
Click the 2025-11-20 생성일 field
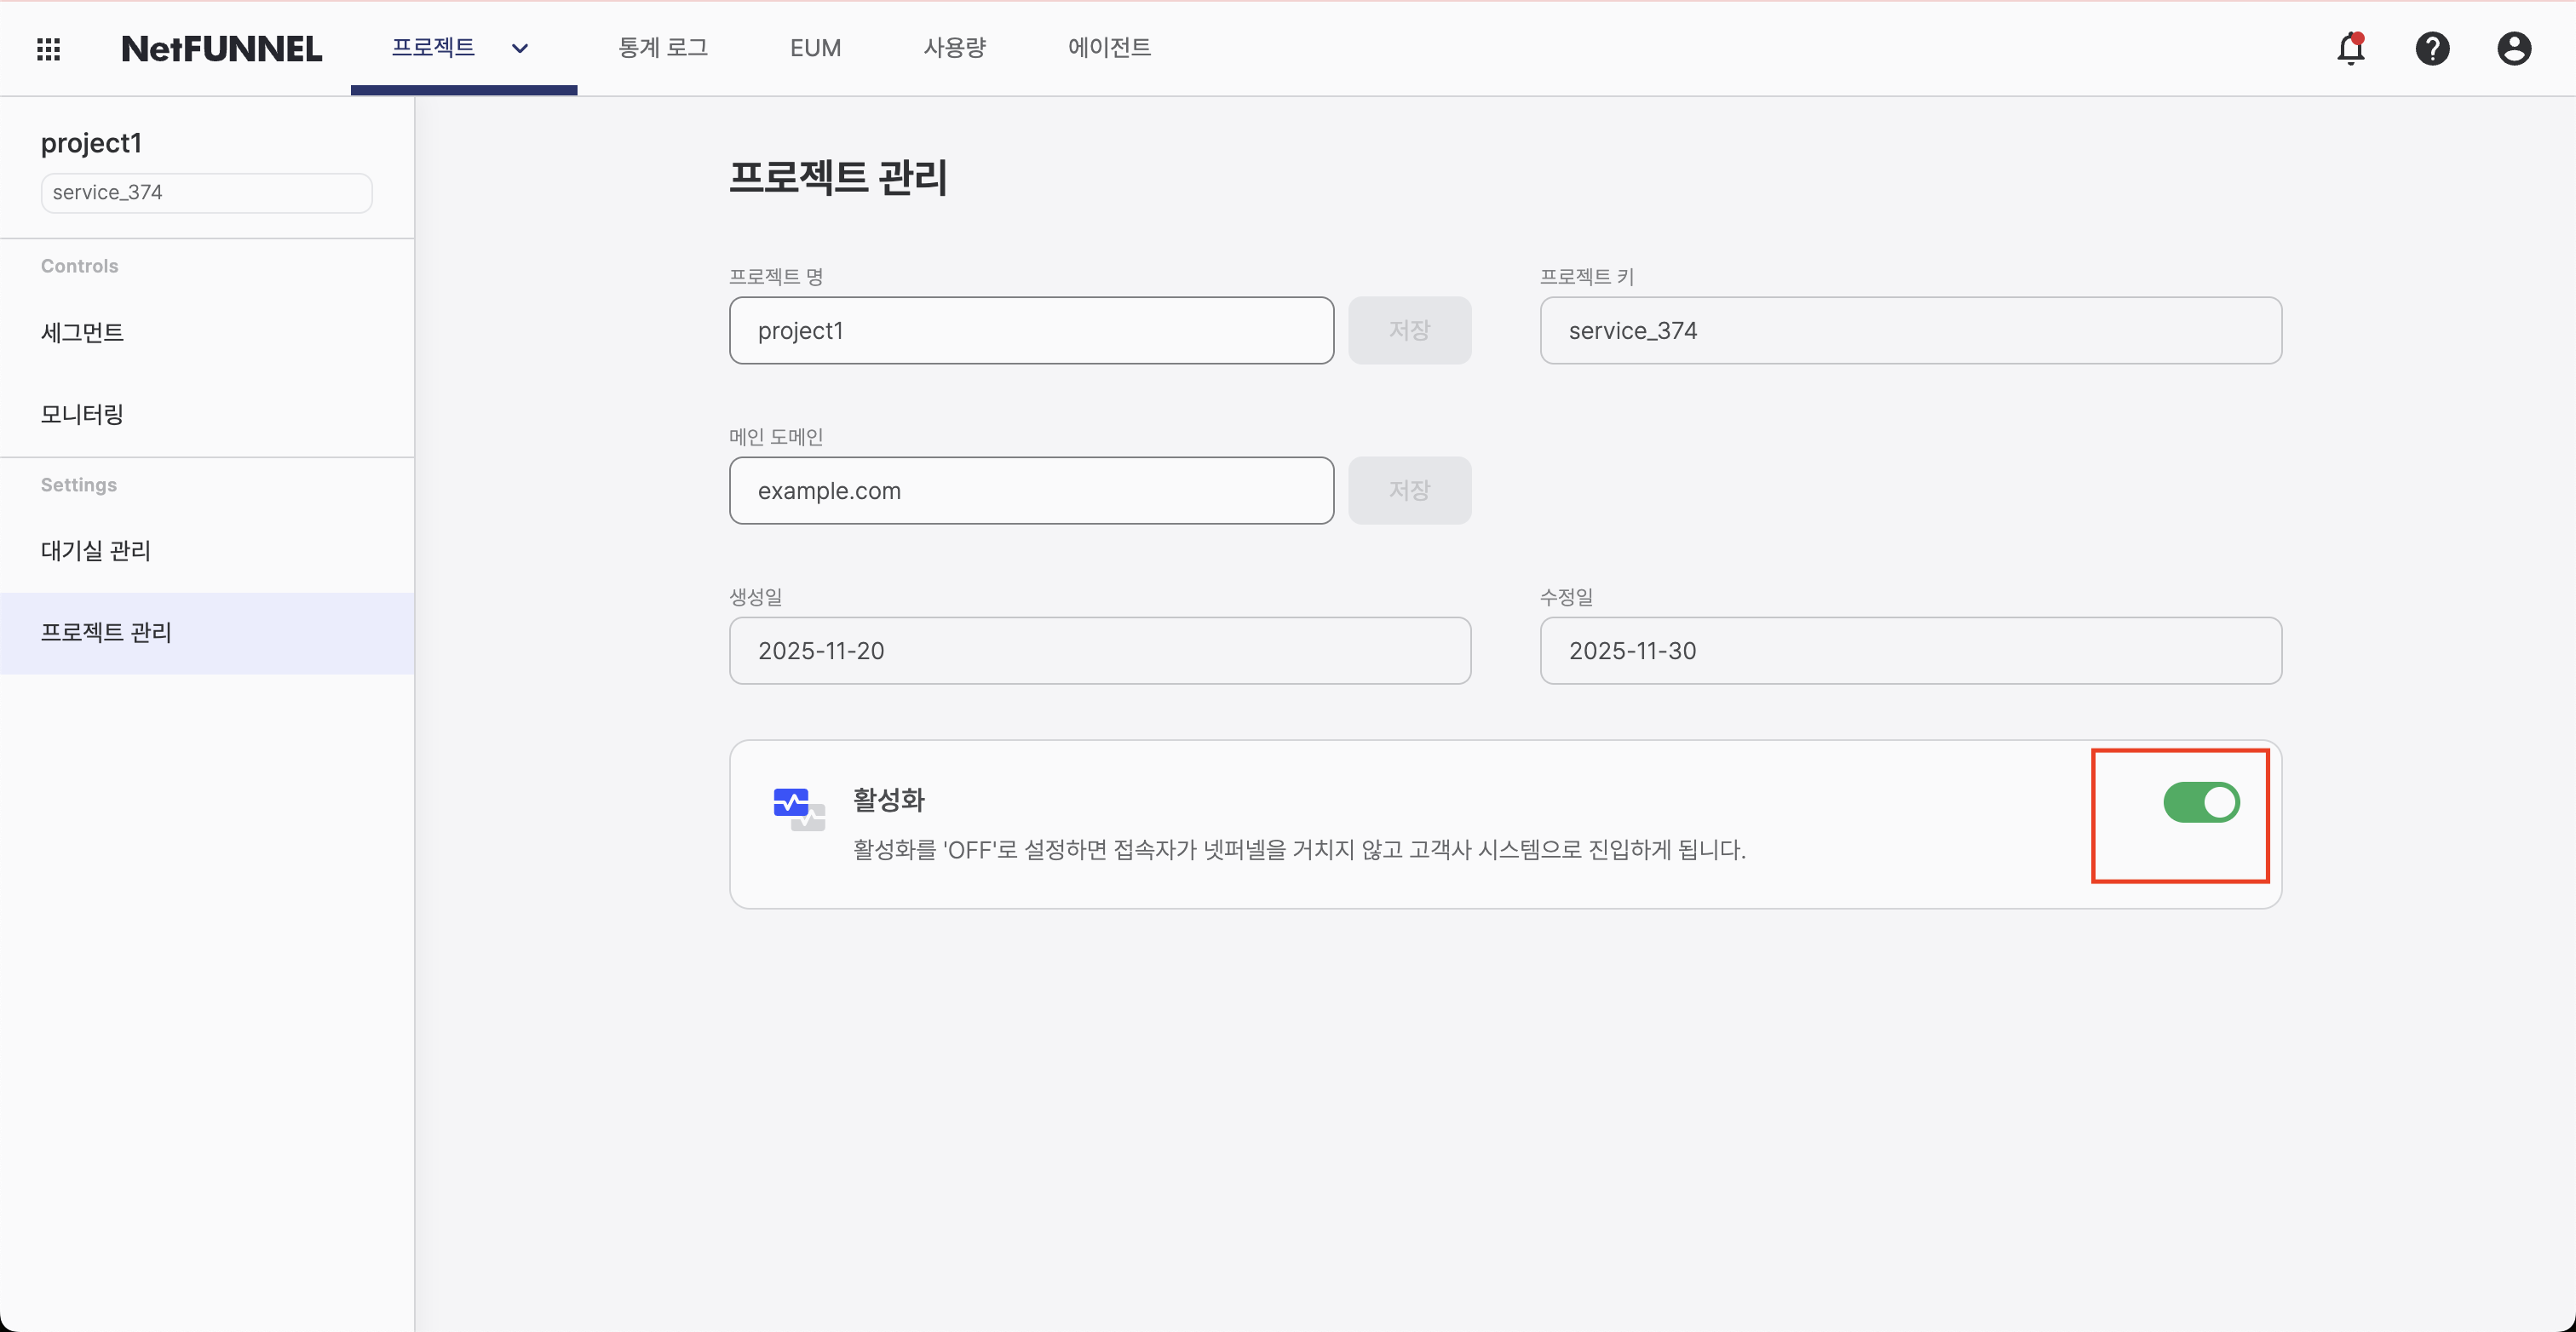tap(1099, 651)
